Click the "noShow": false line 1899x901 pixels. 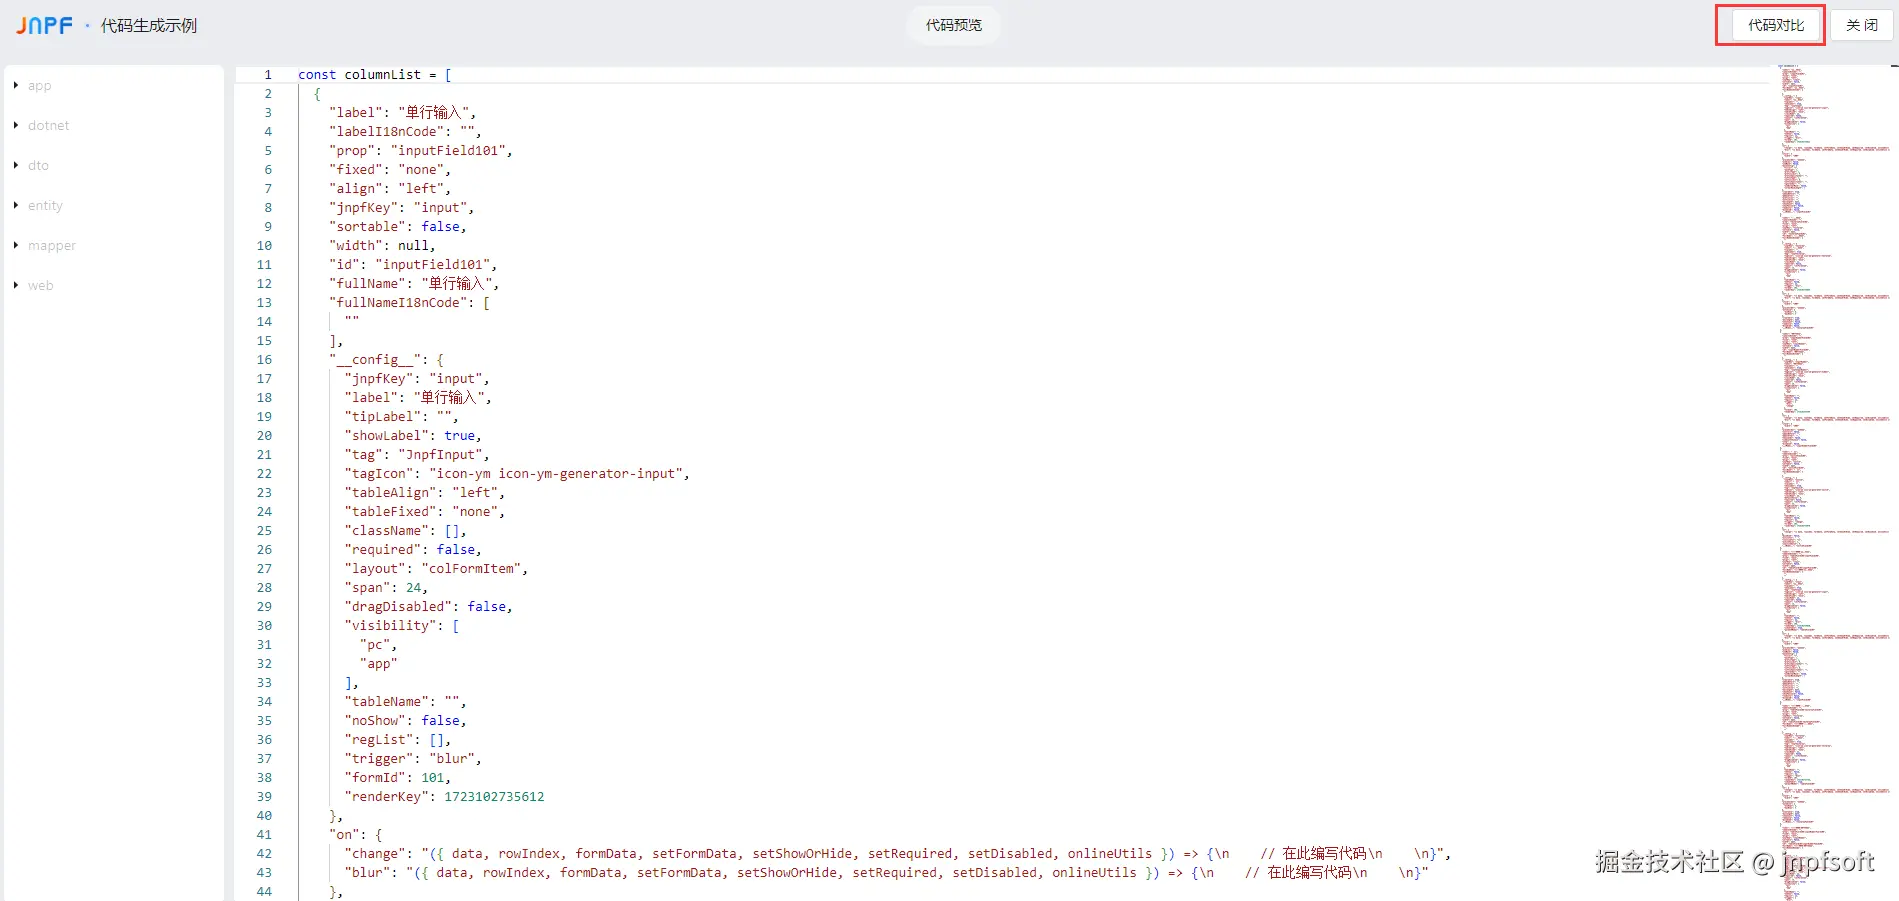(405, 721)
